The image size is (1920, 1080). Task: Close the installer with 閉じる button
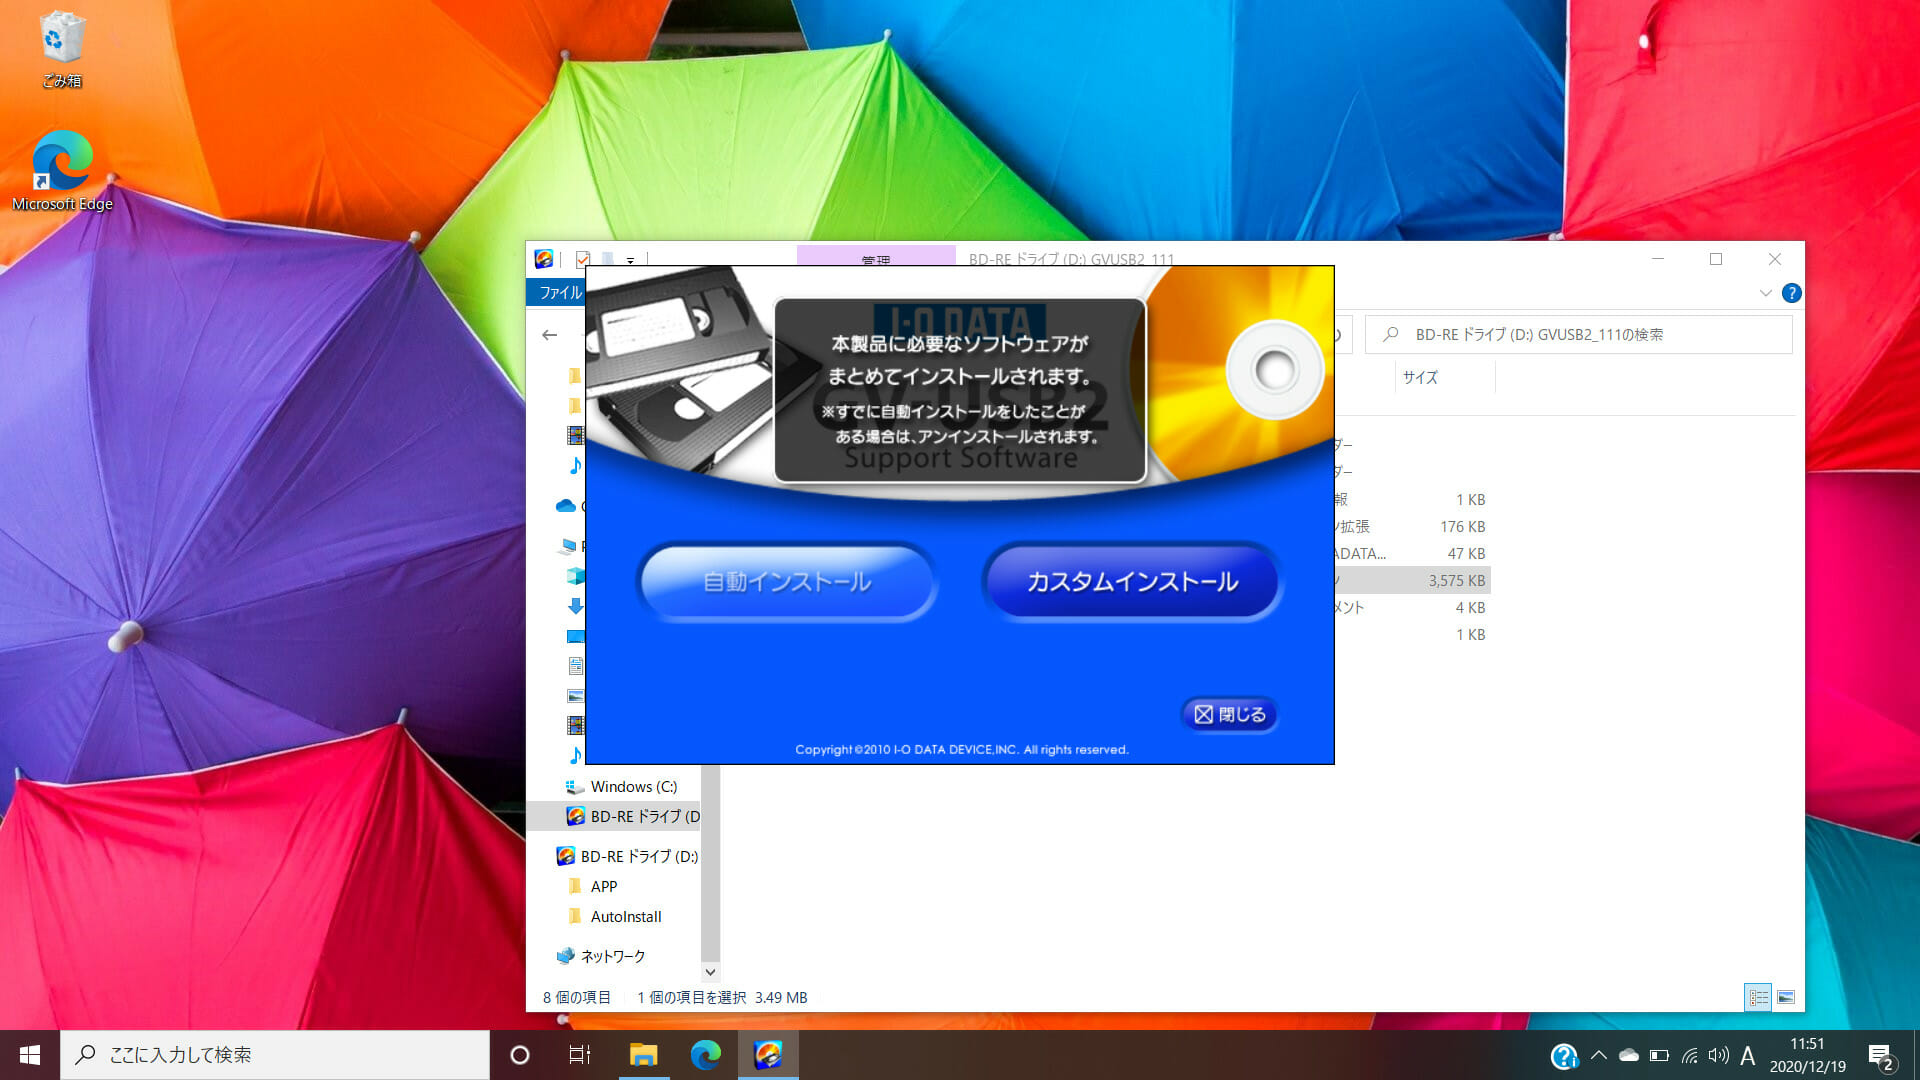point(1229,714)
